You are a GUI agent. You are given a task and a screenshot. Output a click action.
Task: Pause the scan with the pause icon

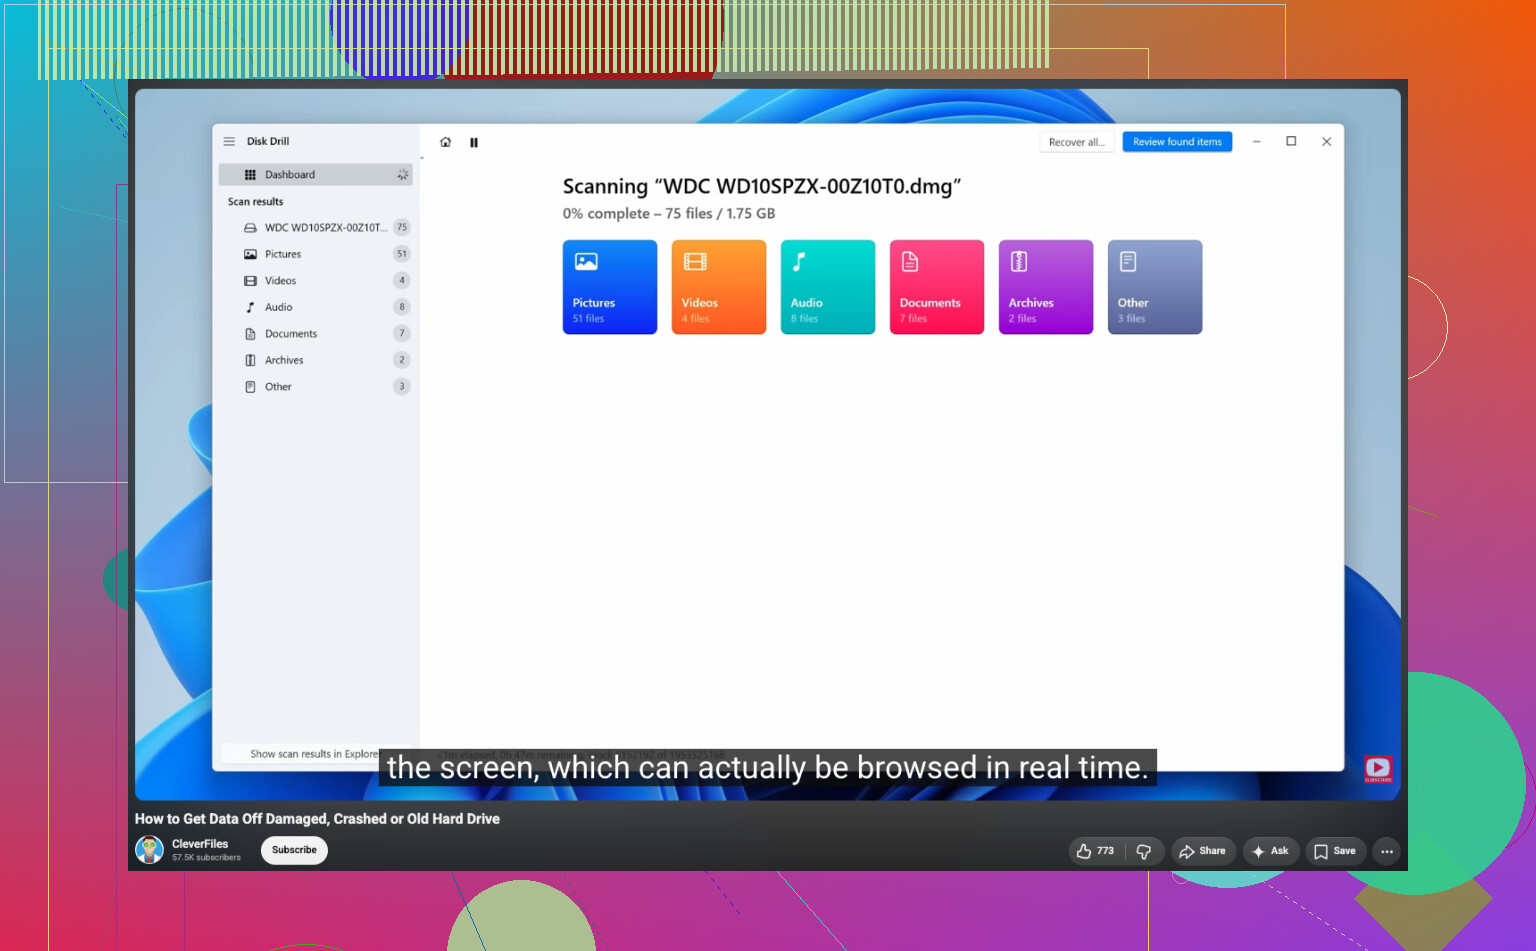(x=474, y=142)
